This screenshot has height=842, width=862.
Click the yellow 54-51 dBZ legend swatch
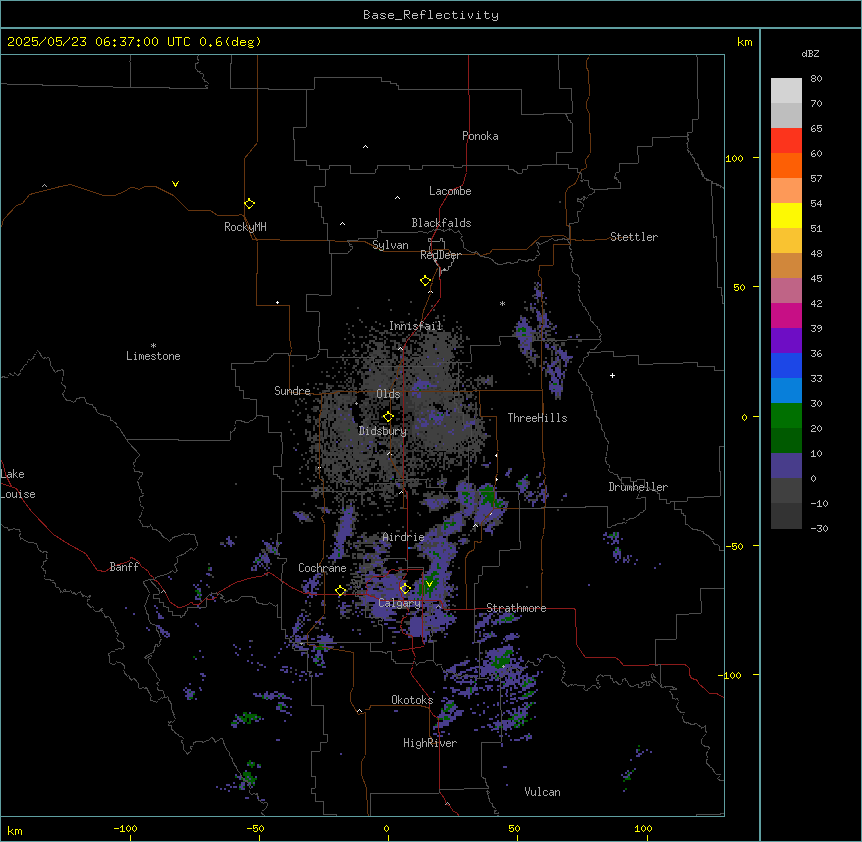click(x=786, y=215)
